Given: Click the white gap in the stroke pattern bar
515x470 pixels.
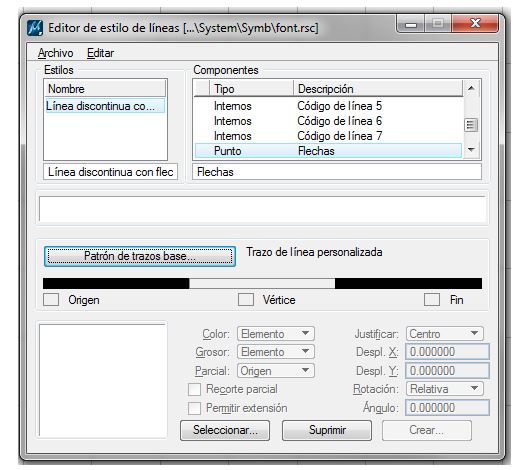Looking at the screenshot, I should coord(262,283).
